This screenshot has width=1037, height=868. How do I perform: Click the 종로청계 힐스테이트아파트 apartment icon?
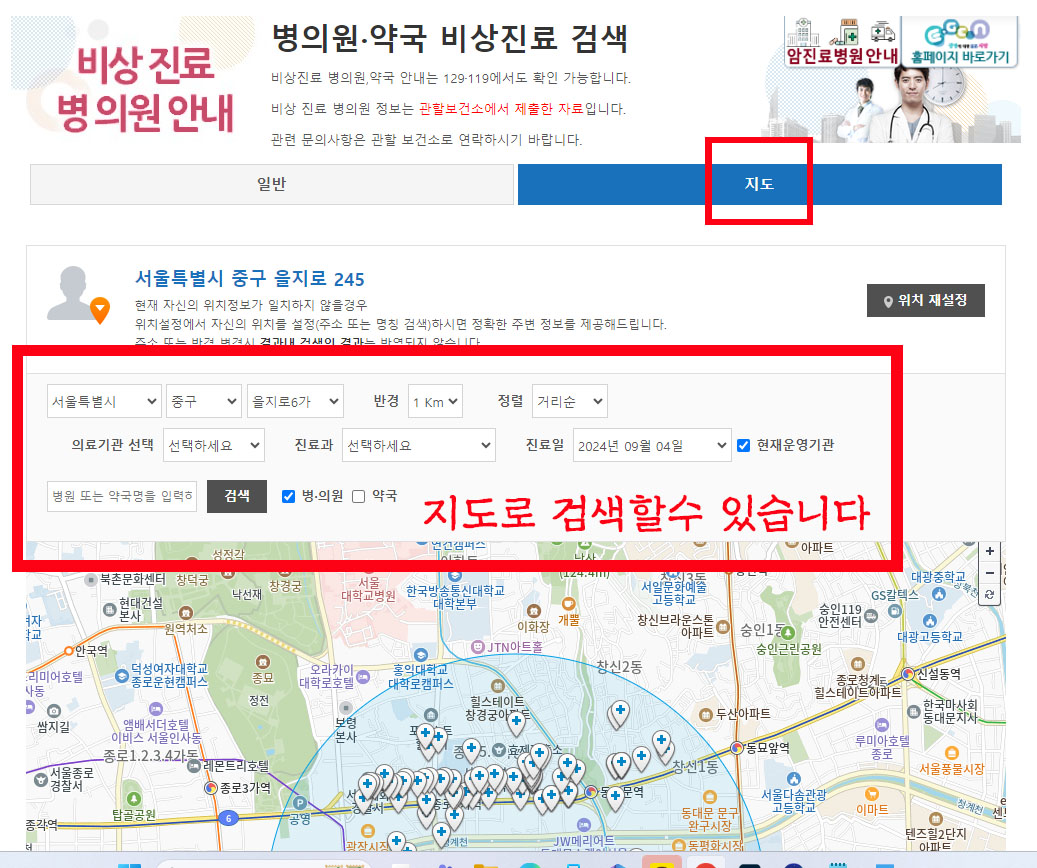(858, 664)
